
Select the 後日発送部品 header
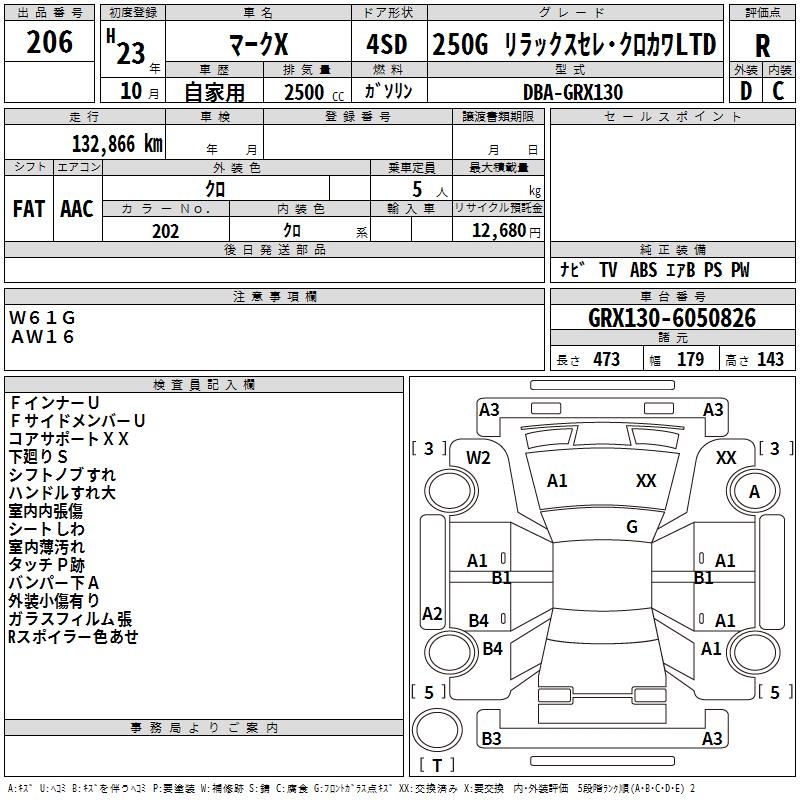click(275, 249)
